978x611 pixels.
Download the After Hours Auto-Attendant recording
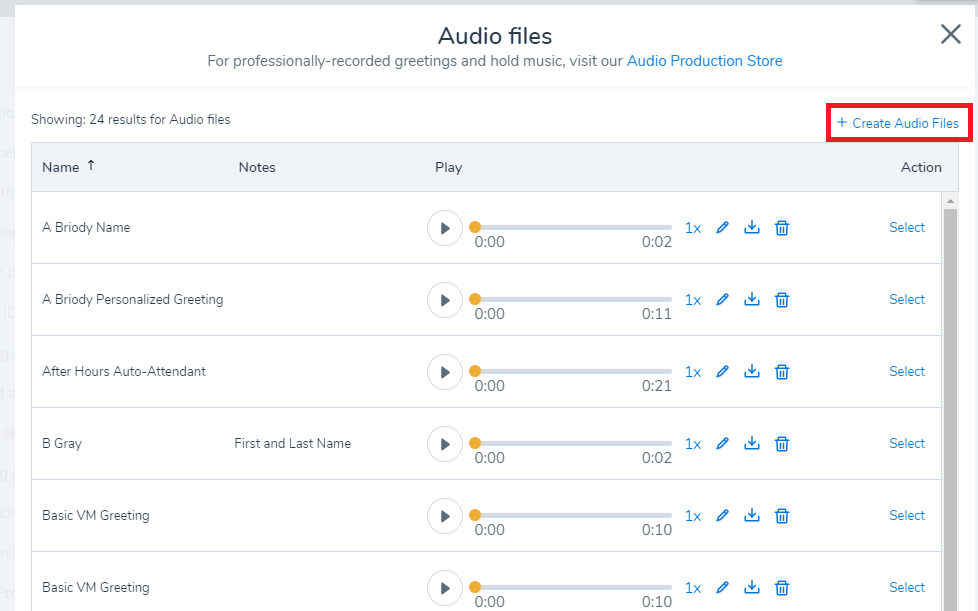tap(752, 371)
